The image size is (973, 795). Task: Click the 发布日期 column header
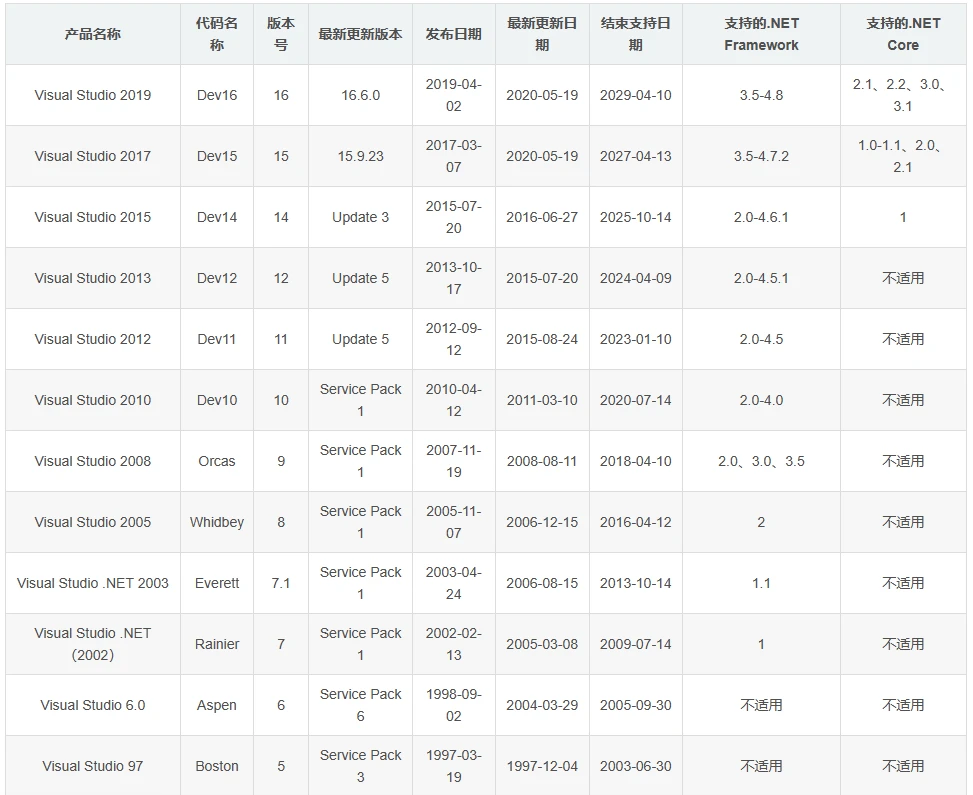[453, 34]
